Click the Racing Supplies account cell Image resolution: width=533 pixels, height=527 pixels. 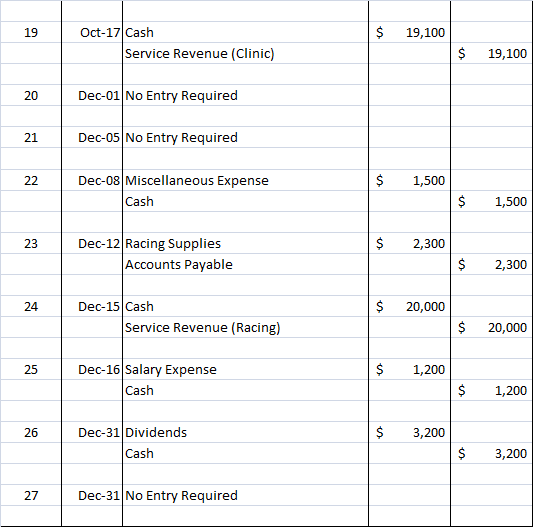tap(245, 243)
